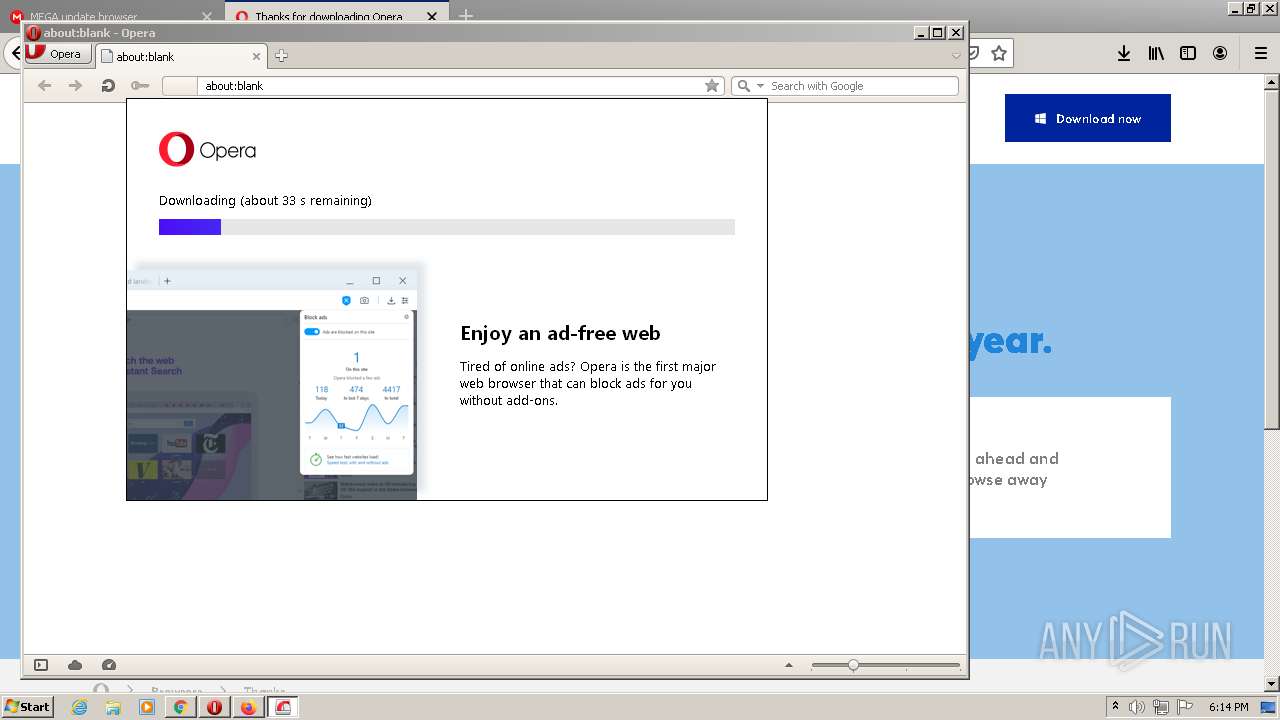Open Windows Explorer from taskbar
Image resolution: width=1280 pixels, height=720 pixels.
113,707
